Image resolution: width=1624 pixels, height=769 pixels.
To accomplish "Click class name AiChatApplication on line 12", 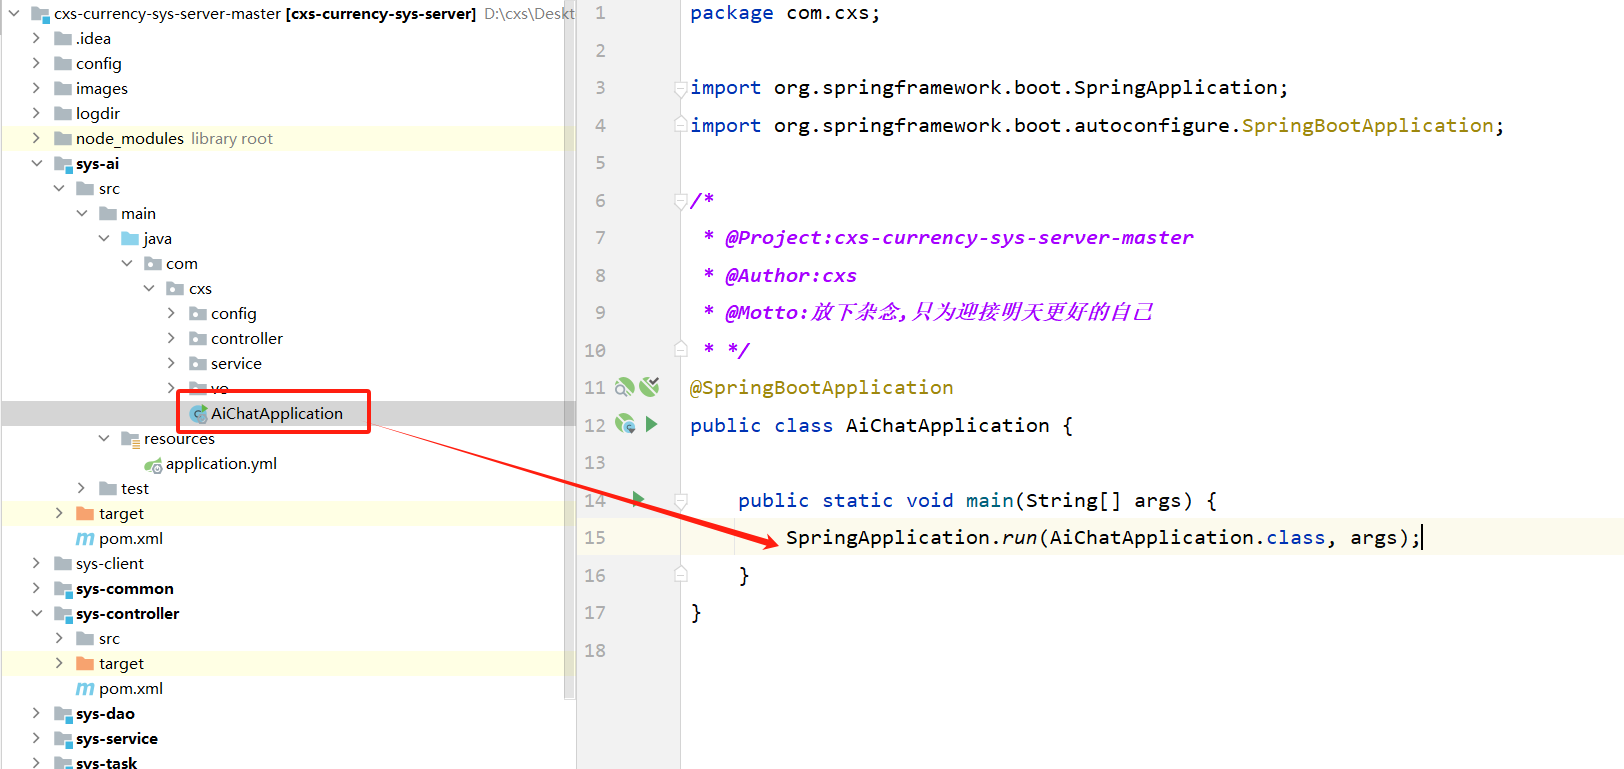I will point(947,425).
